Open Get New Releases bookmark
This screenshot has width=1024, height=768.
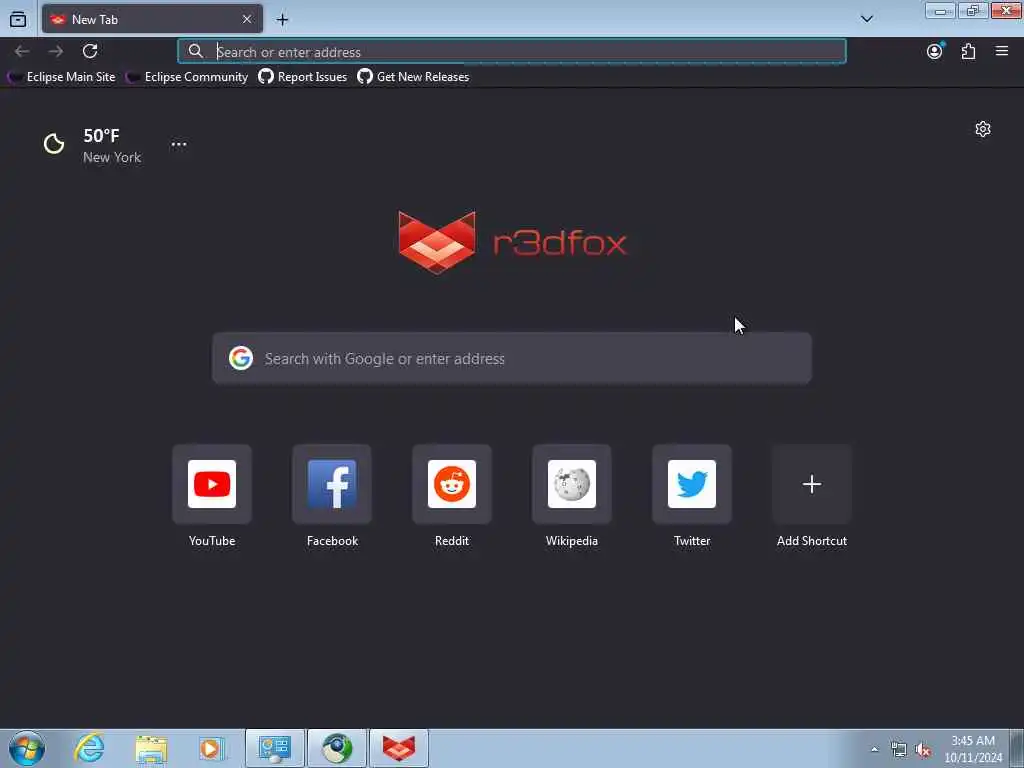(x=413, y=77)
